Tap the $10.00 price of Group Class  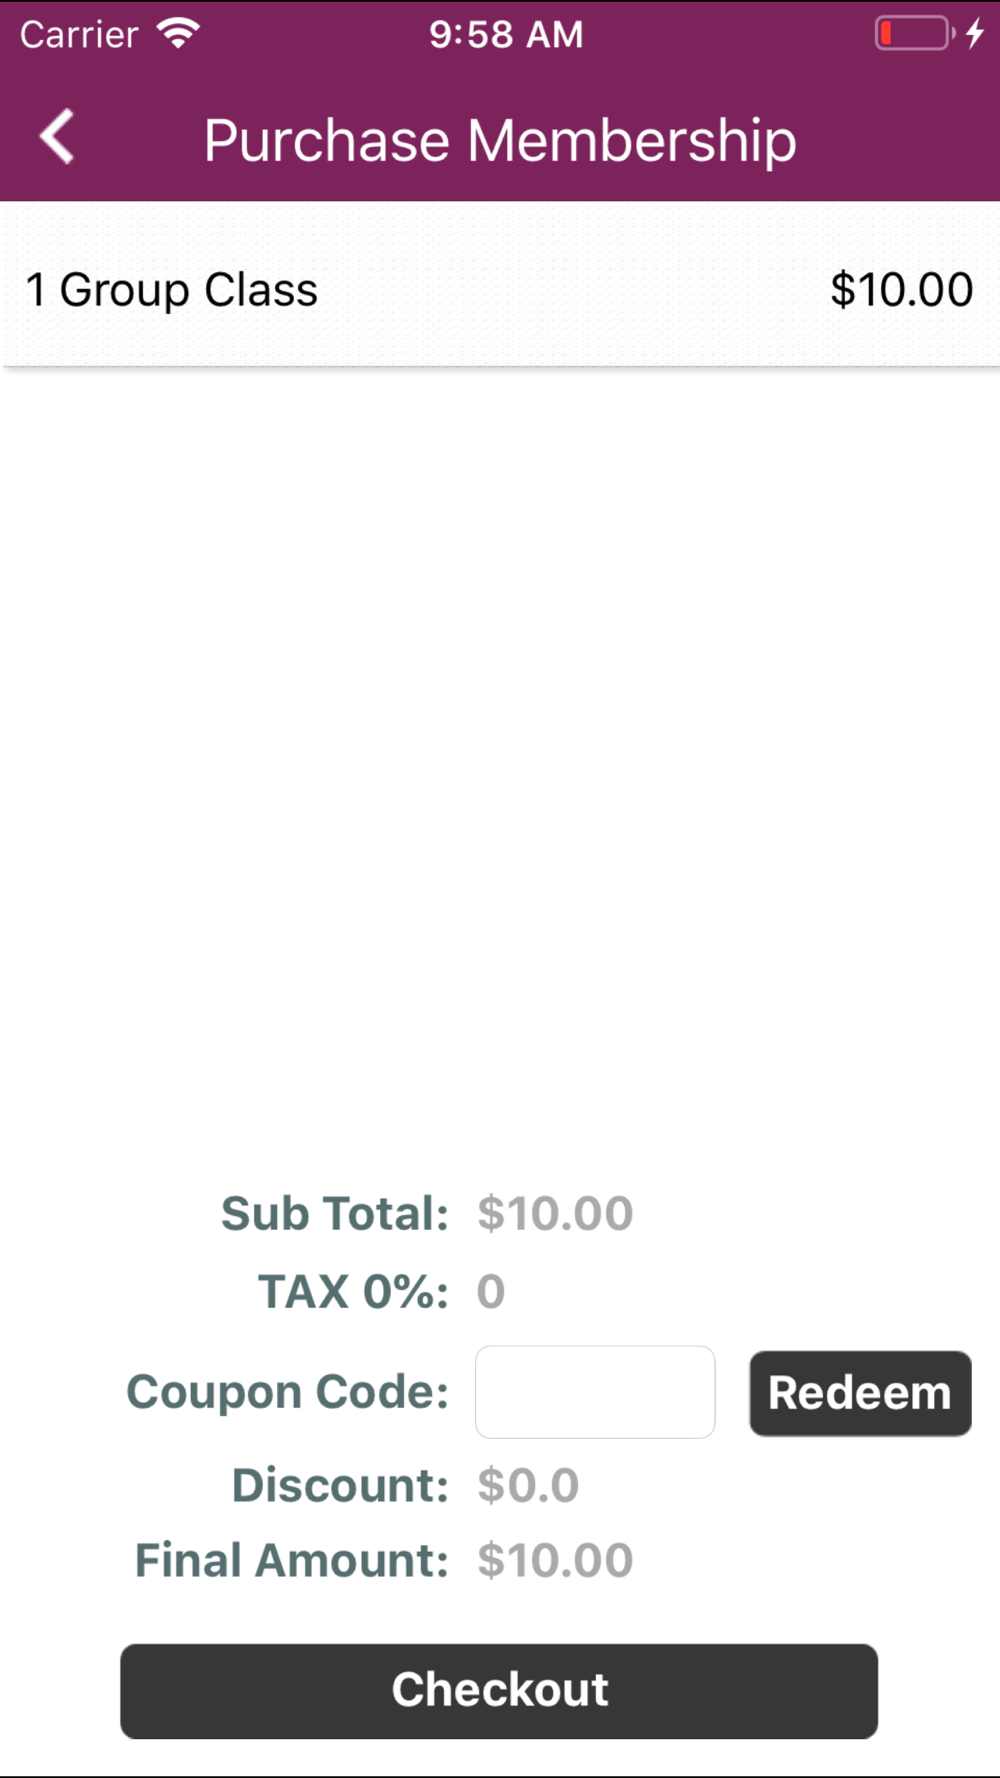(x=901, y=290)
